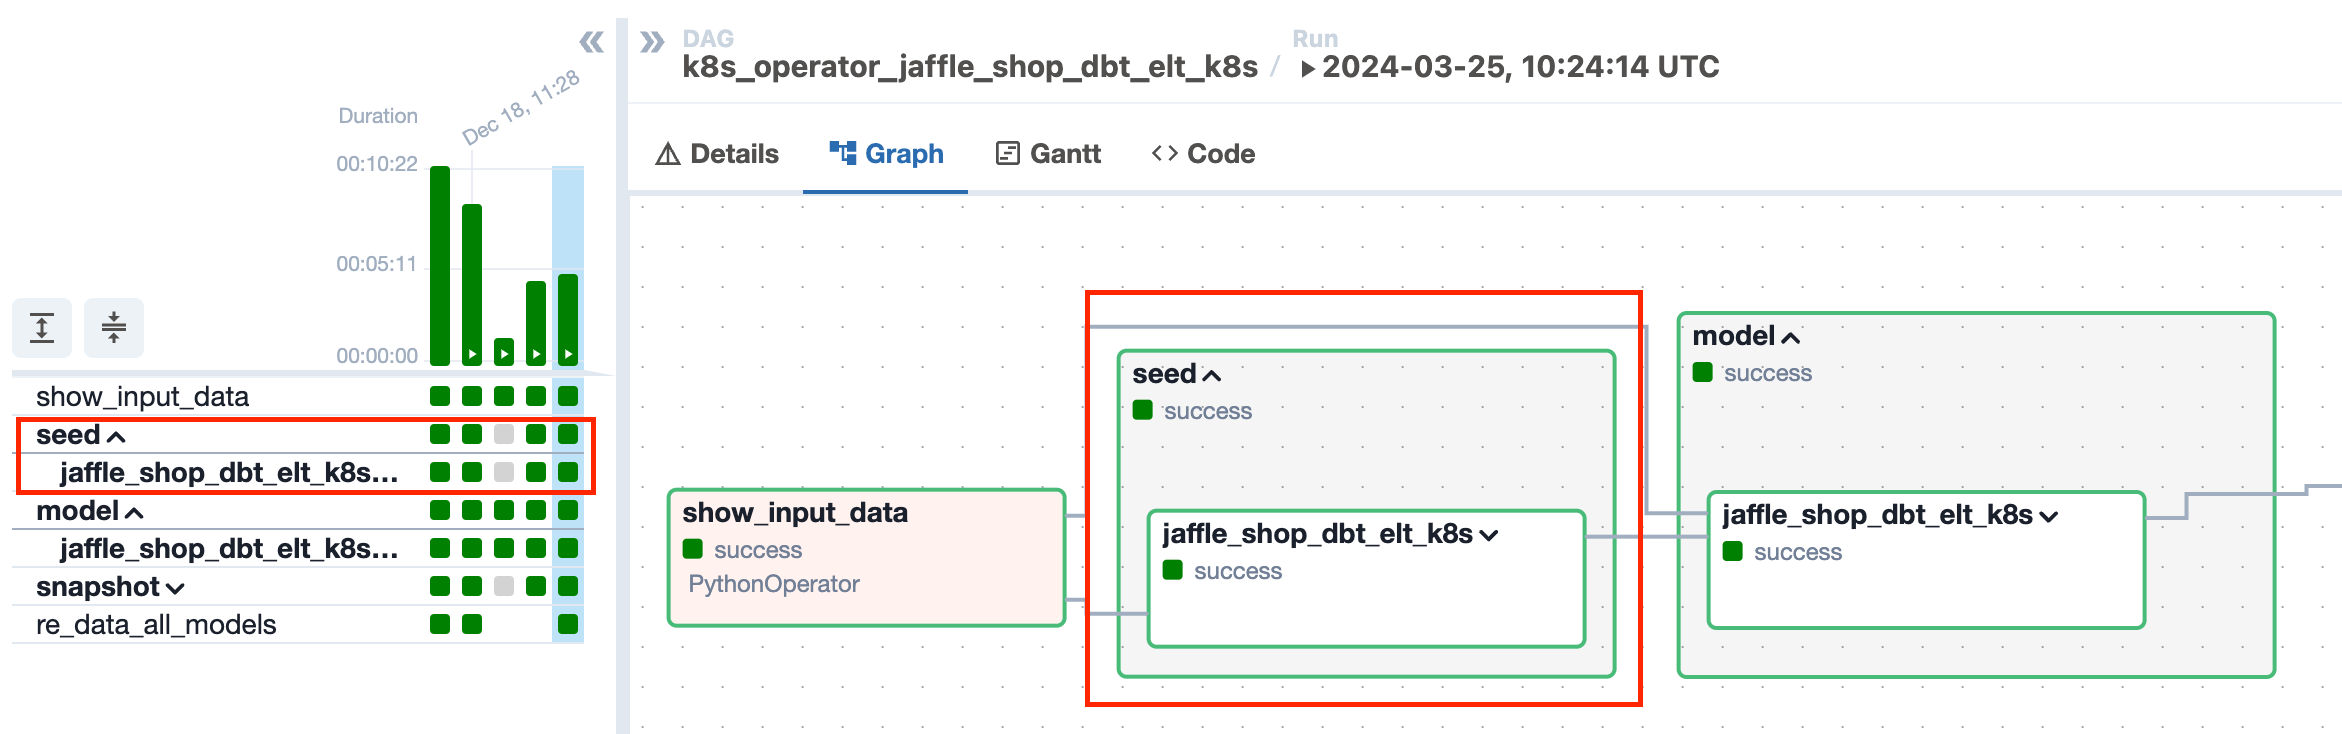Click the collapse all task groups icon
The width and height of the screenshot is (2342, 734).
tap(114, 327)
